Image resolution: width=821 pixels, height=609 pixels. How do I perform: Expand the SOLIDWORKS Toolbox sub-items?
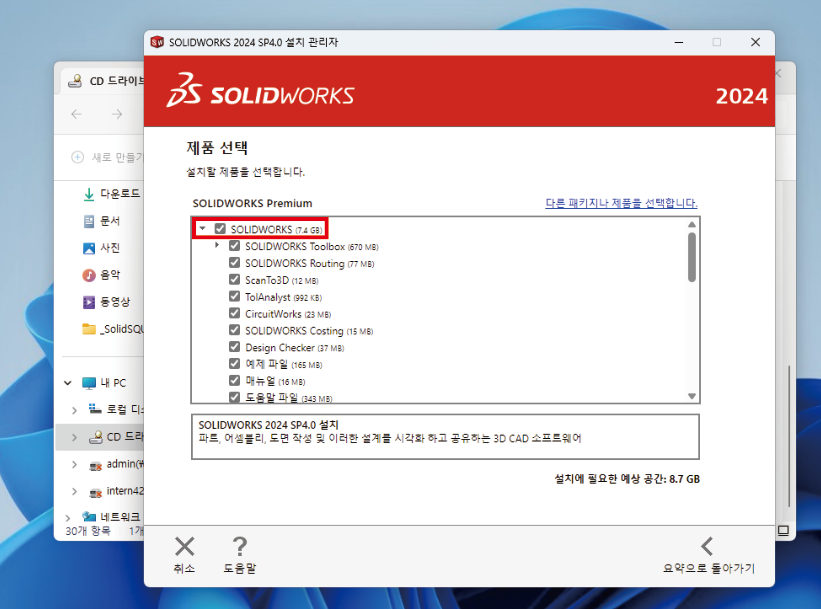pyautogui.click(x=217, y=245)
